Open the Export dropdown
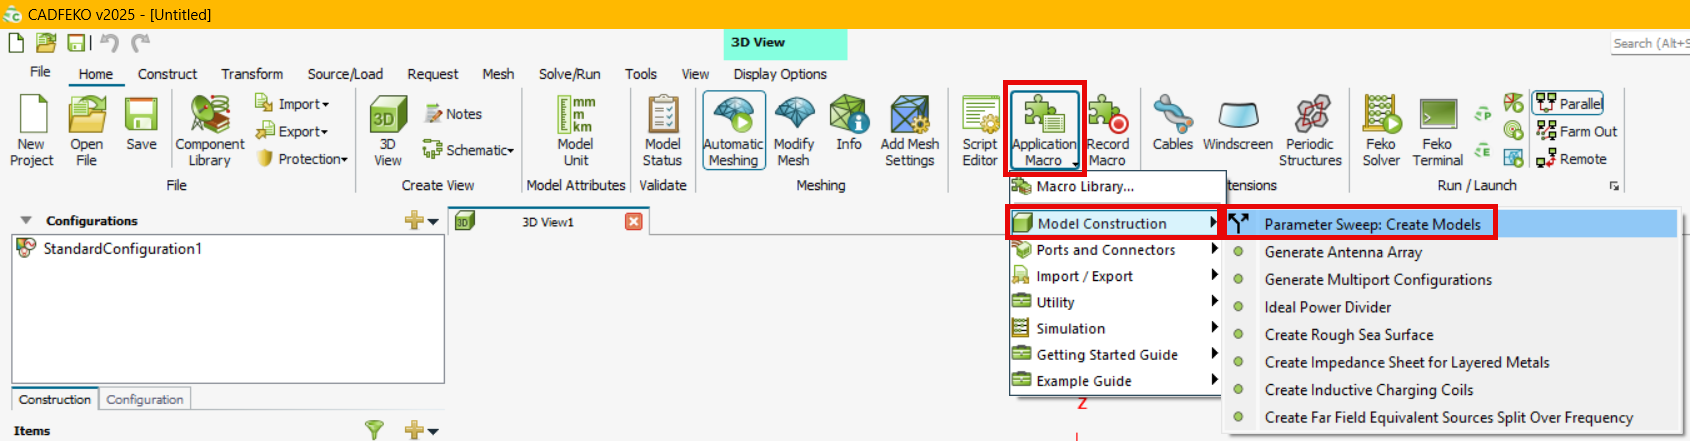Image resolution: width=1690 pixels, height=441 pixels. 292,131
